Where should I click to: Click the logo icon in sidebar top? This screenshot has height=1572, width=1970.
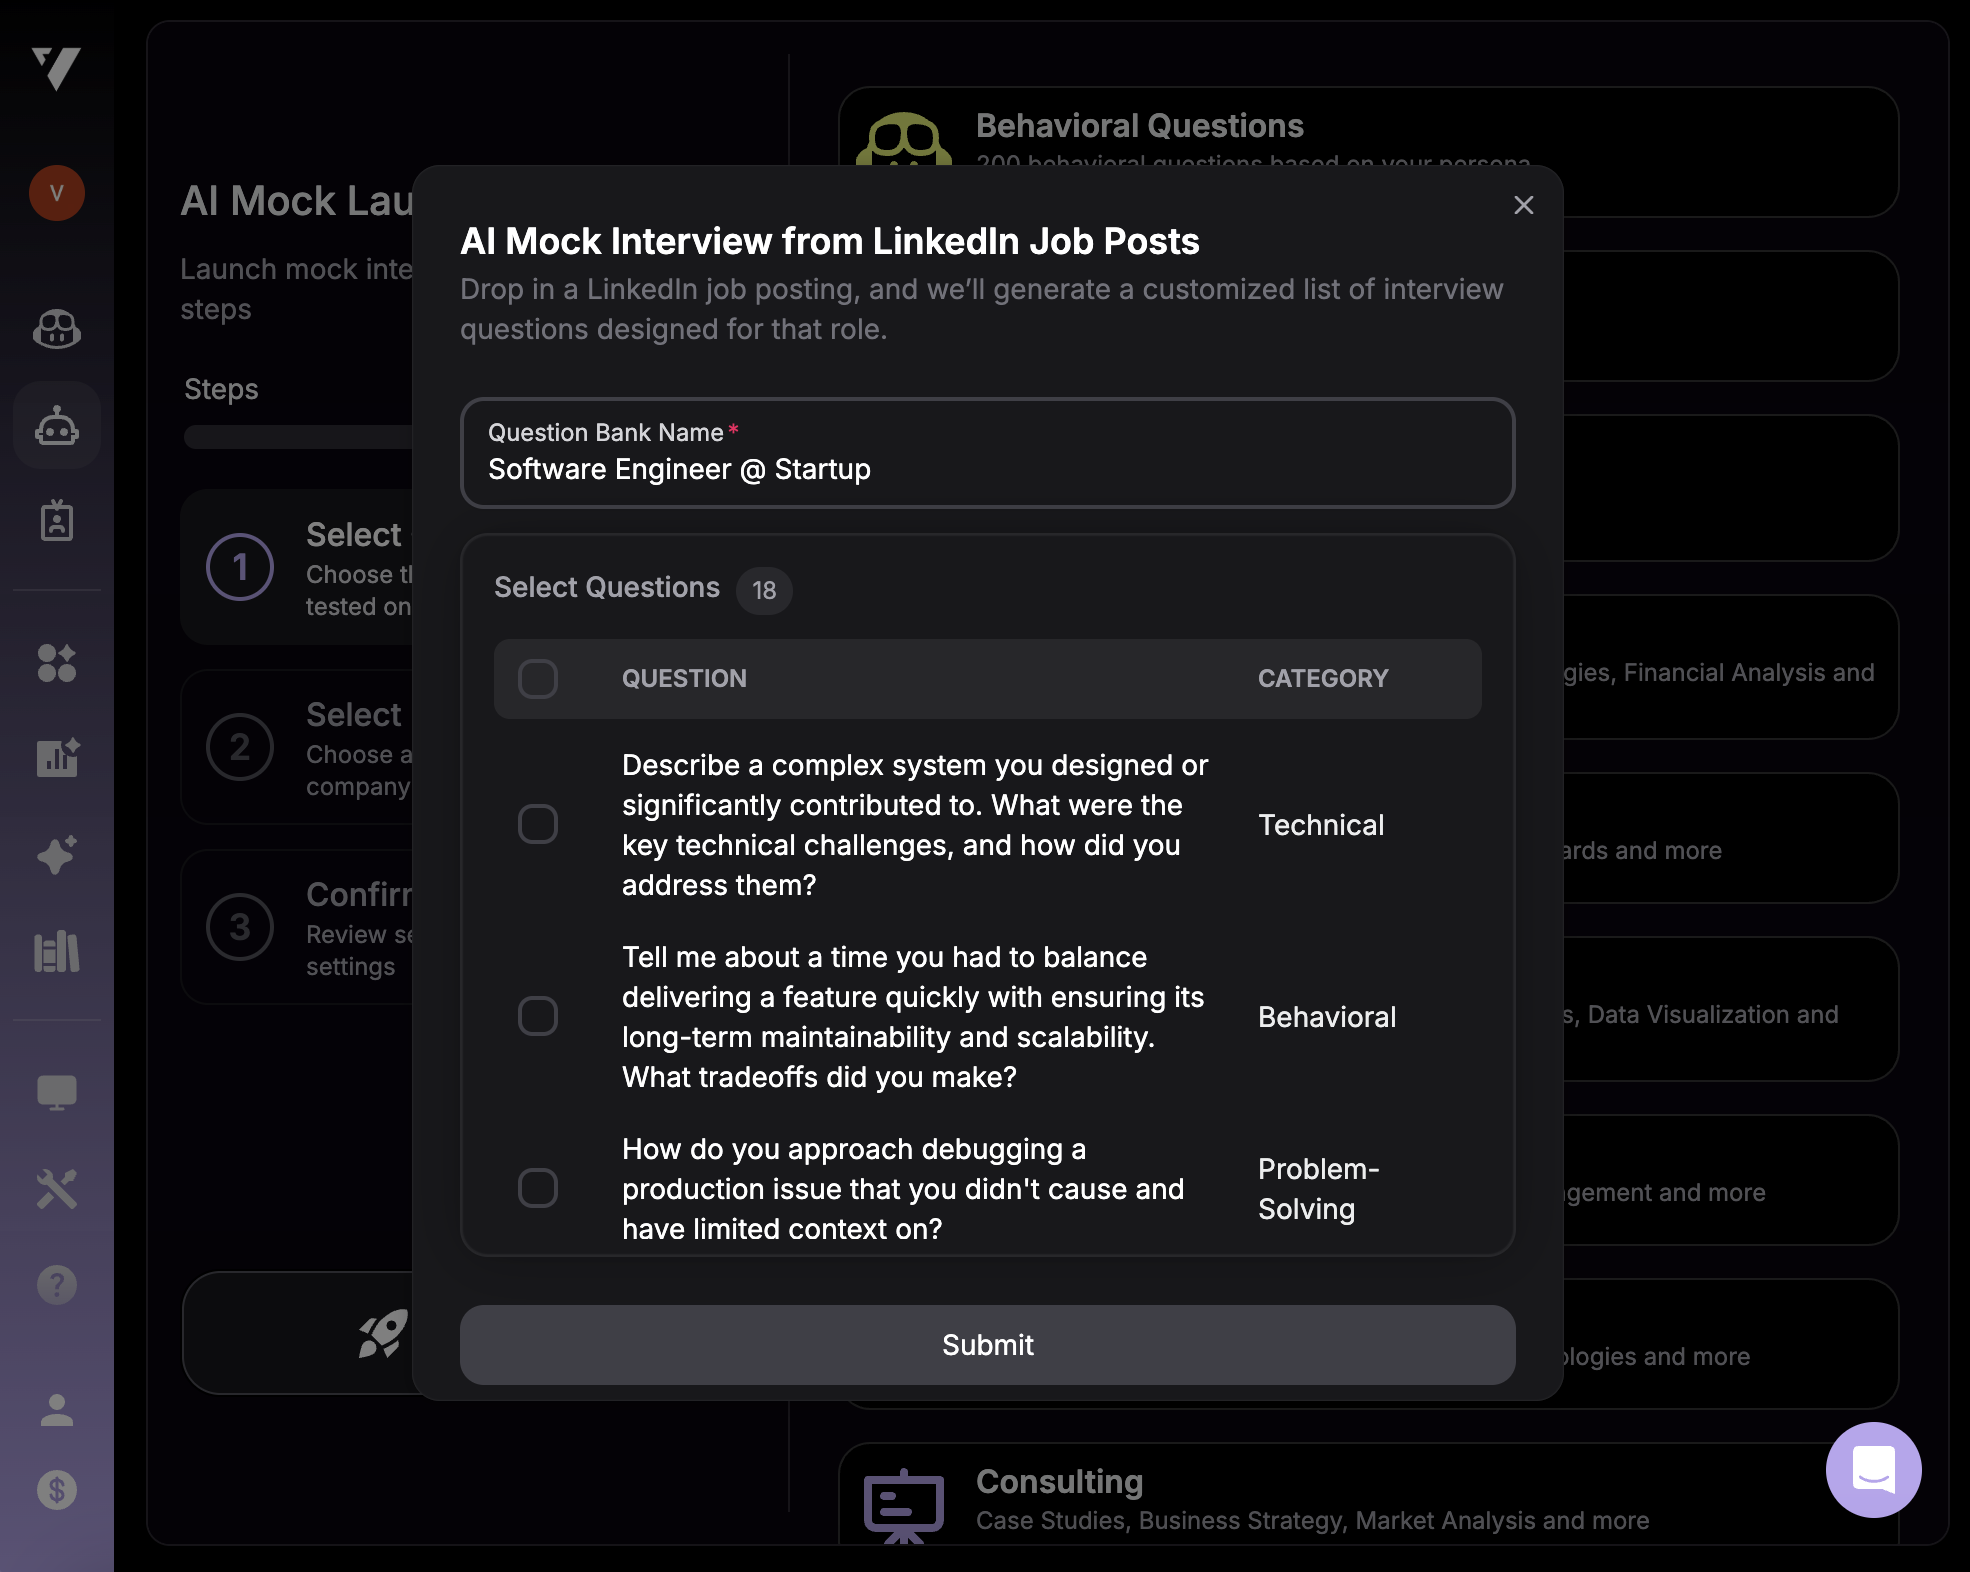coord(56,68)
